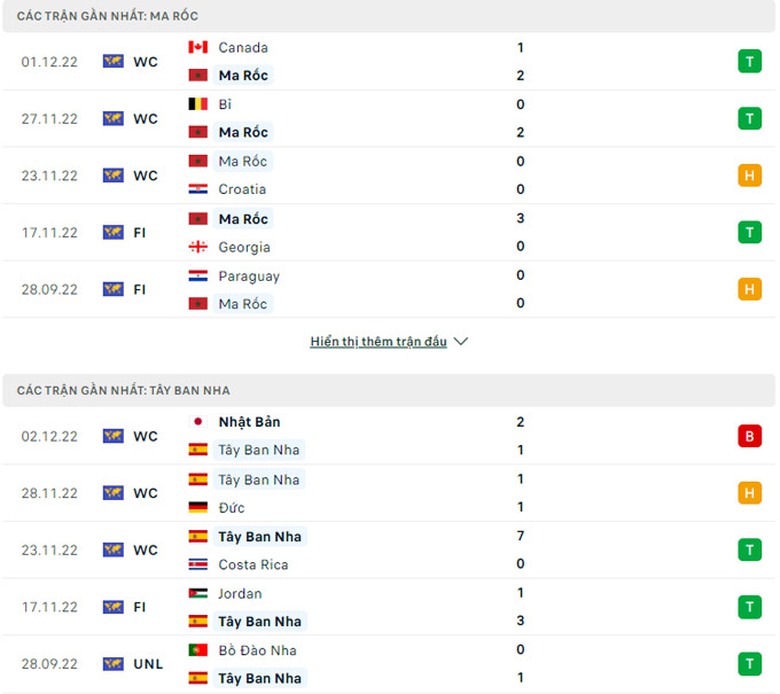Click the Germany flag beside Đức
780x694 pixels.
[x=198, y=507]
